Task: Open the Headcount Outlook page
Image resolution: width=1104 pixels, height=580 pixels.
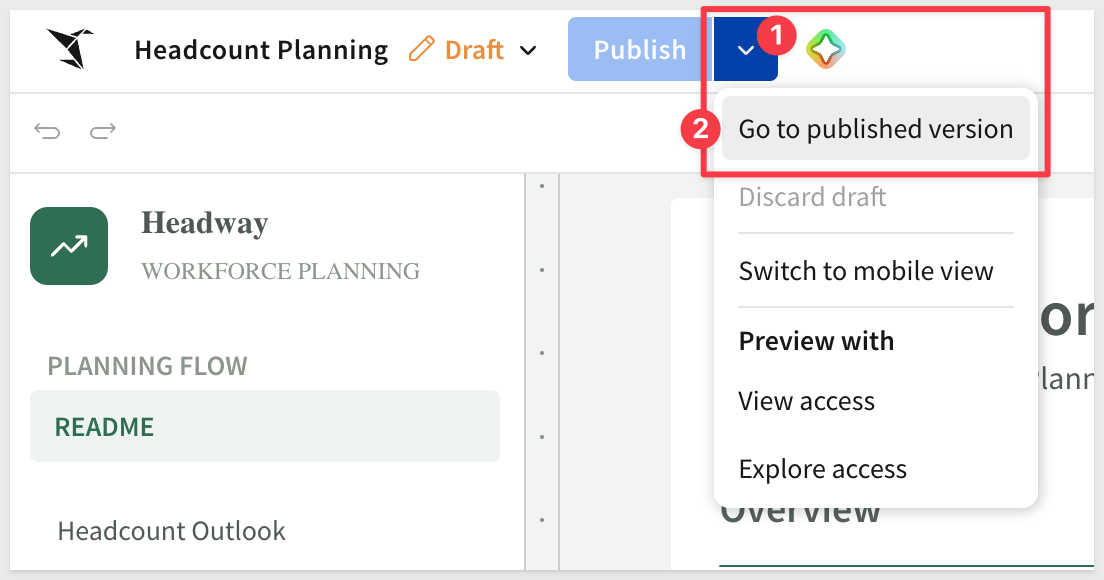Action: coord(172,531)
